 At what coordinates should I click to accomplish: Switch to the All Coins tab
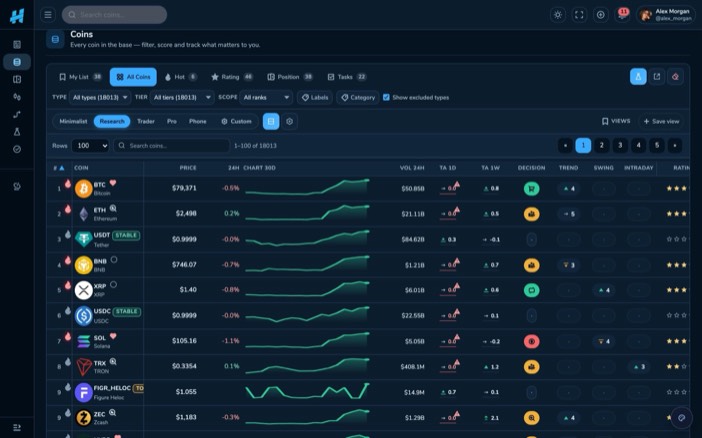pyautogui.click(x=133, y=77)
